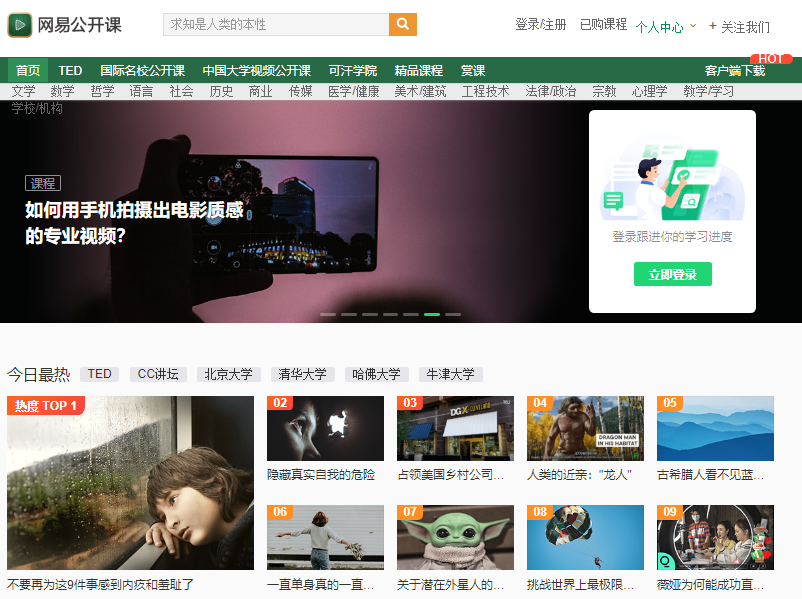Open the 登录/注册 link
Screen dimensions: 802x599
pos(541,25)
